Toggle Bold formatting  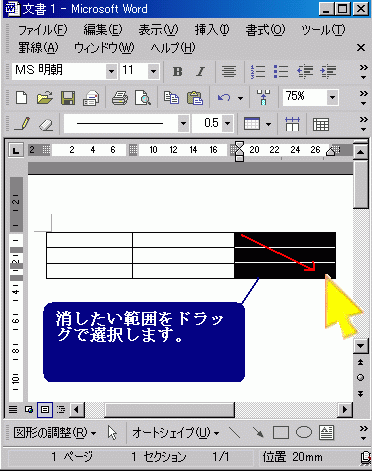[178, 71]
